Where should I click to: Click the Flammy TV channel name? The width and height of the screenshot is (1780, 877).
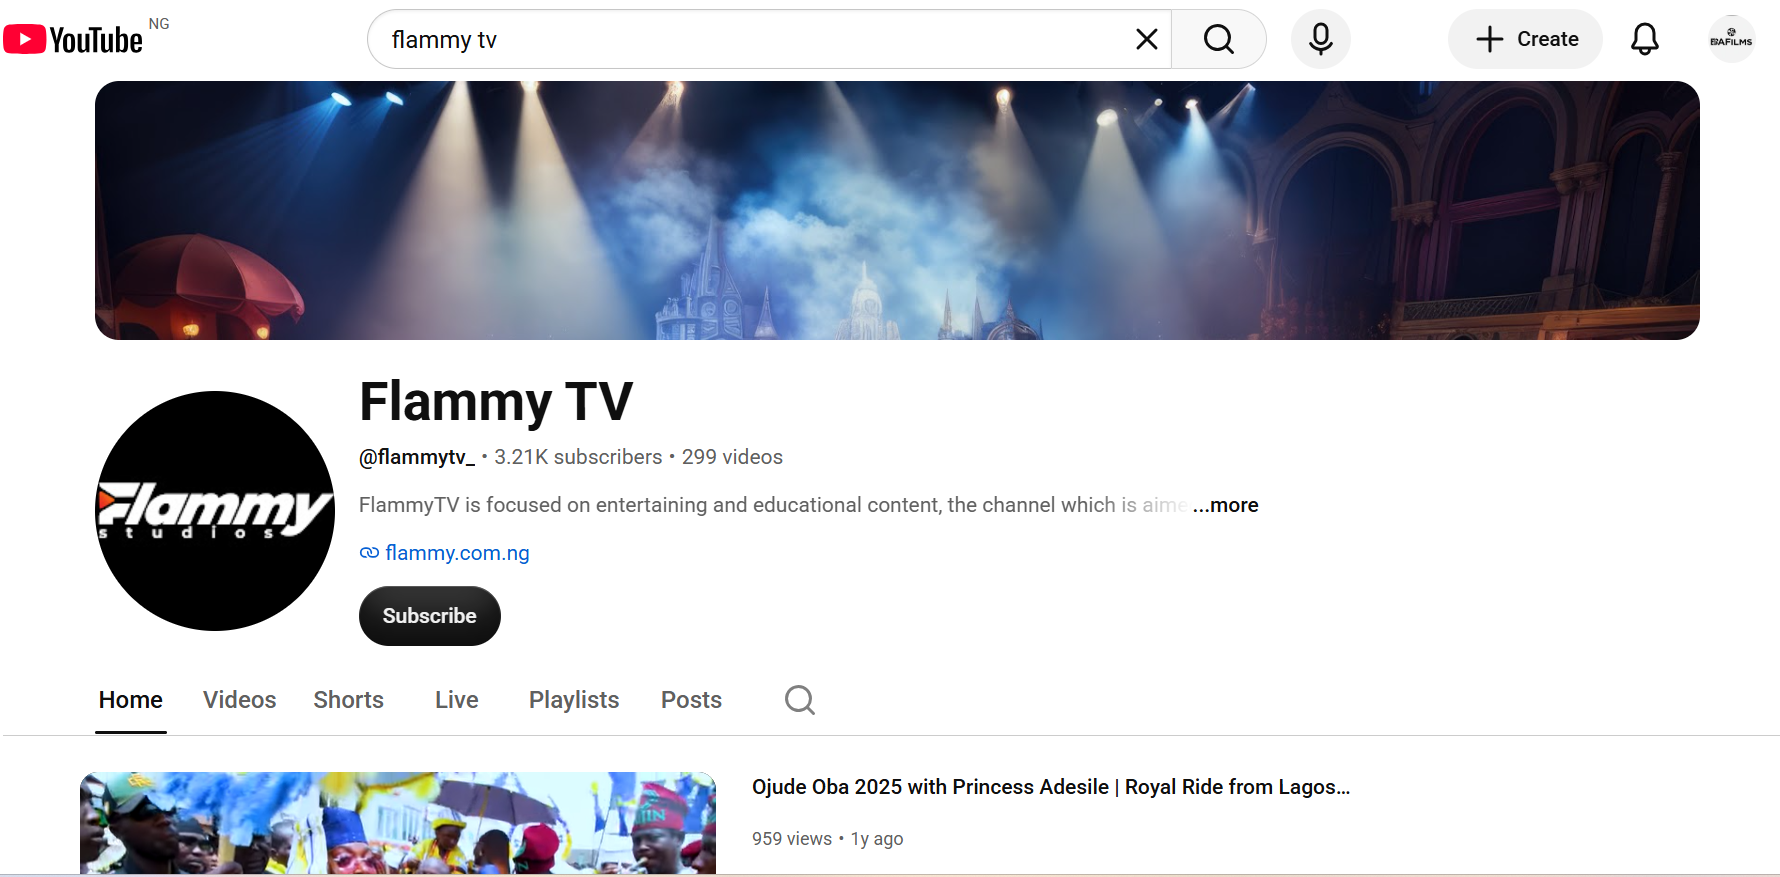496,402
